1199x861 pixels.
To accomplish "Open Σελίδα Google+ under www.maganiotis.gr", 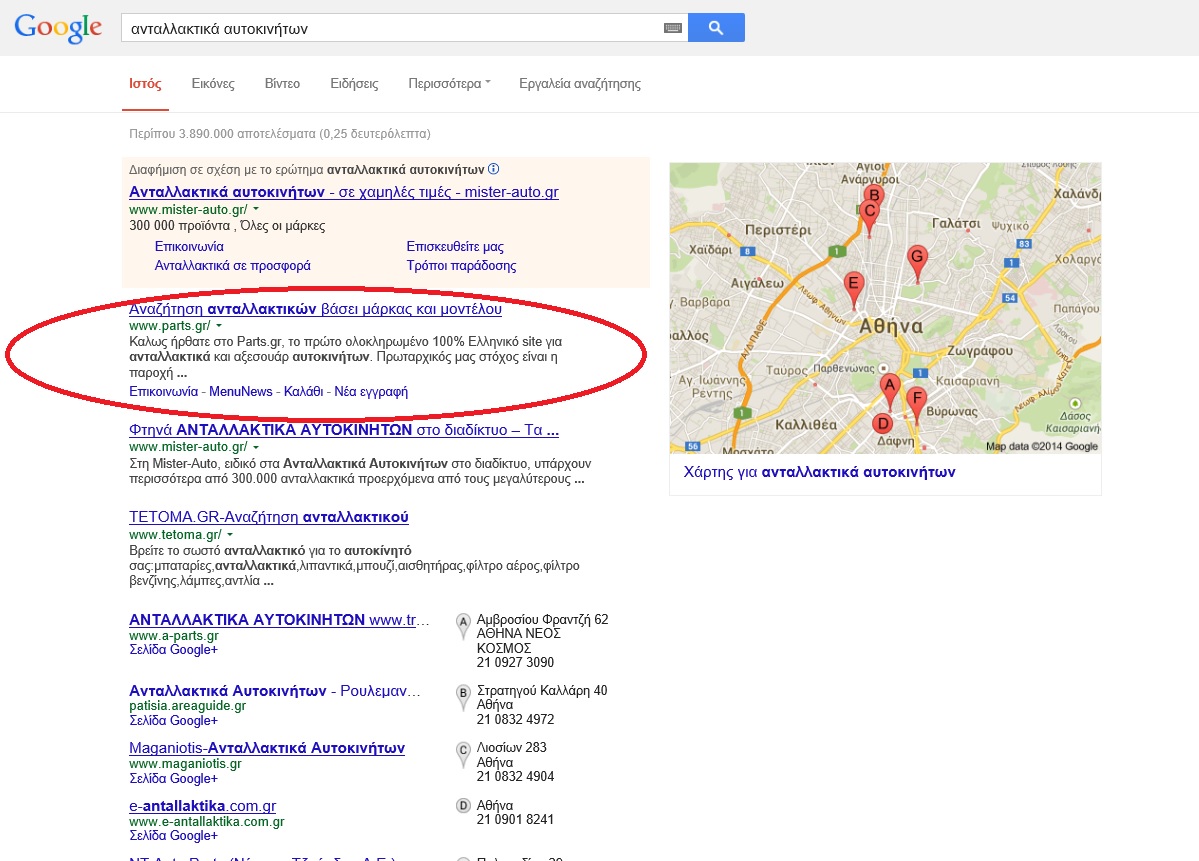I will coord(174,778).
